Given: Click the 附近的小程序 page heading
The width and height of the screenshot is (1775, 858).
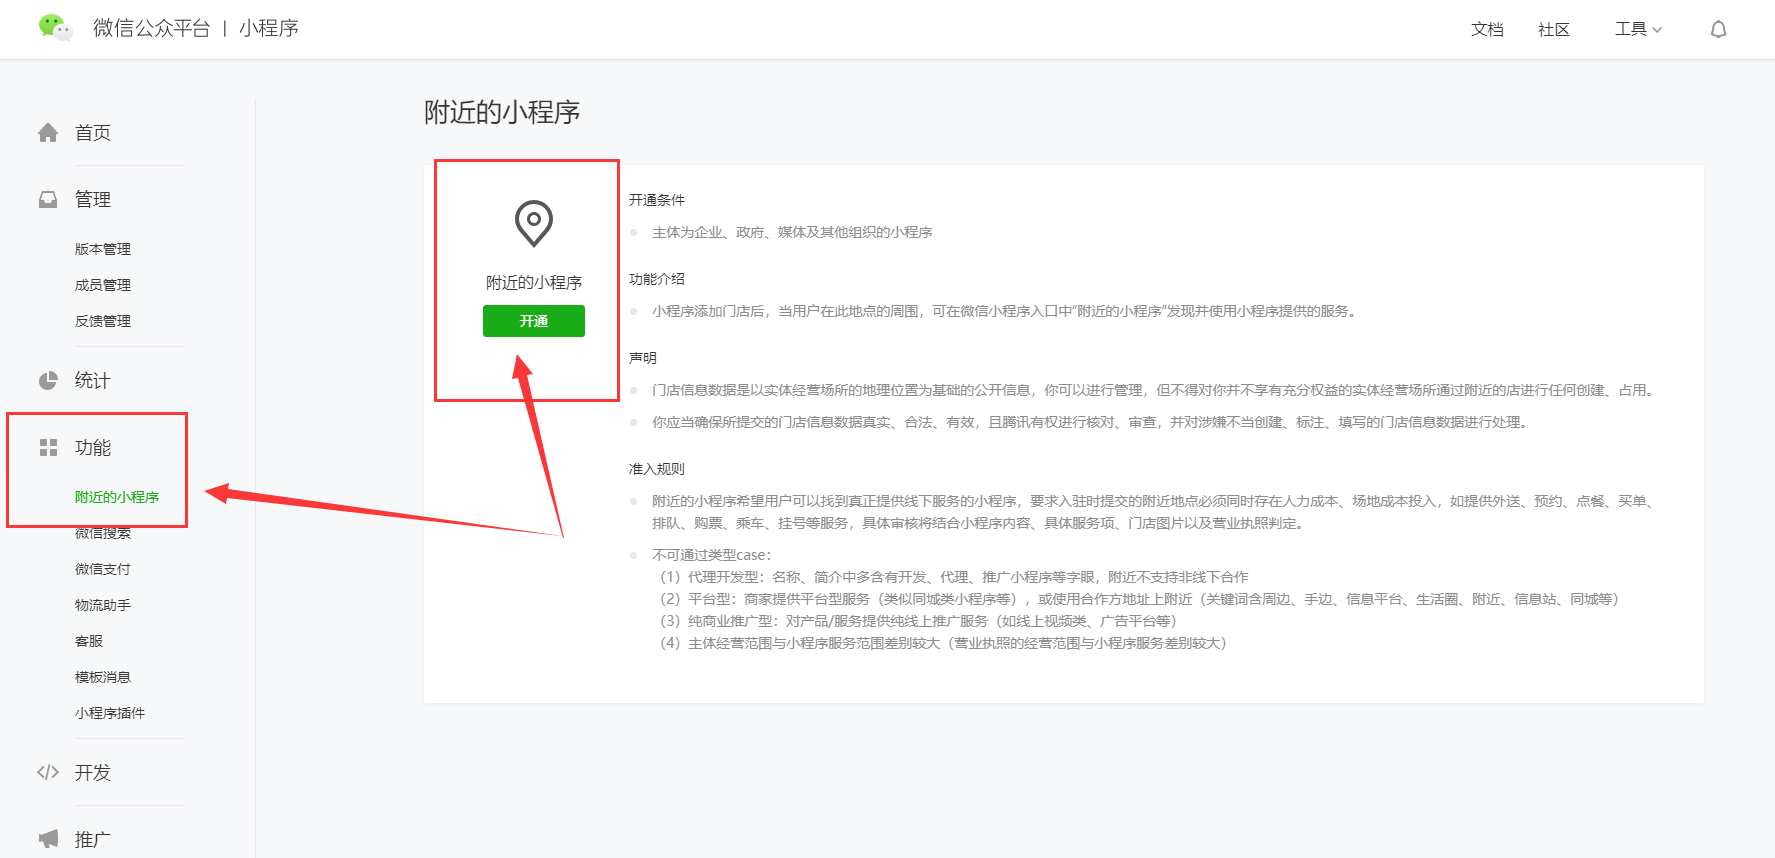Looking at the screenshot, I should (x=502, y=112).
